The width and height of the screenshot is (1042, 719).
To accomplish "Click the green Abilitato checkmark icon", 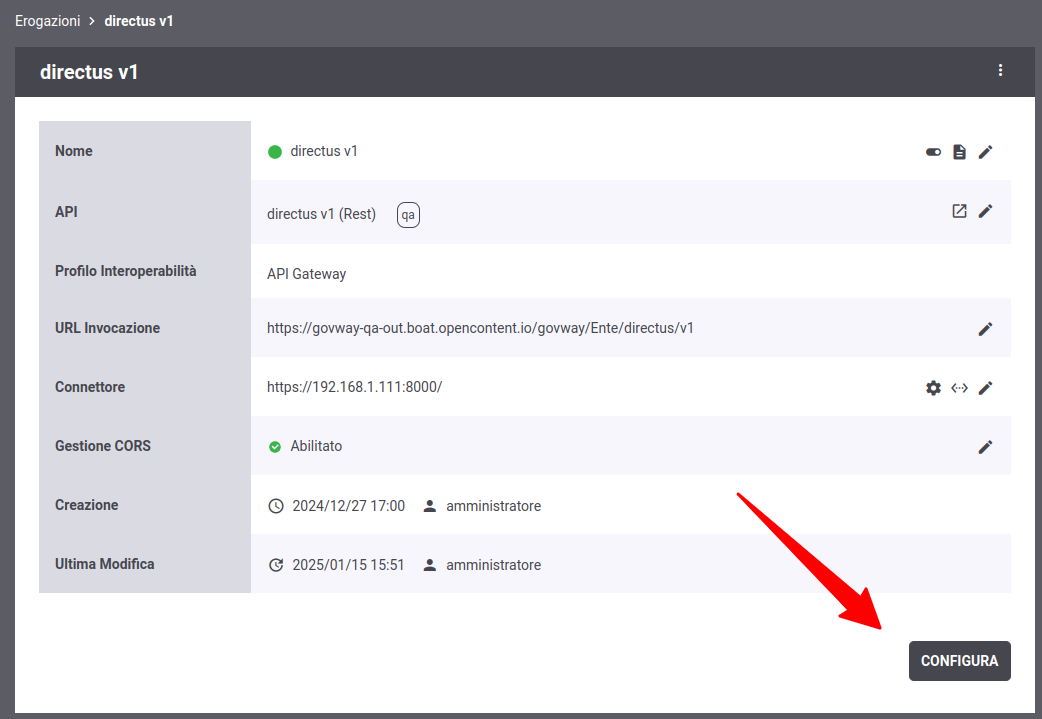I will point(275,447).
